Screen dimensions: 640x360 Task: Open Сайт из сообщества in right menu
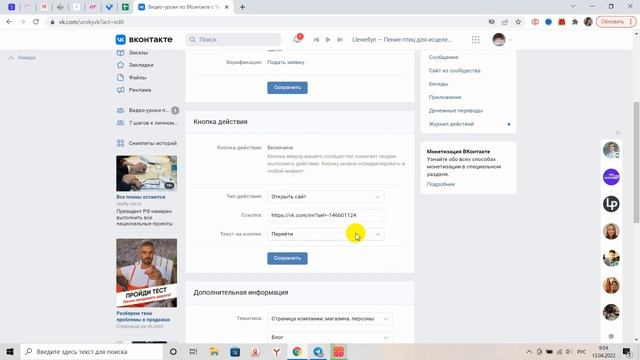click(x=454, y=71)
